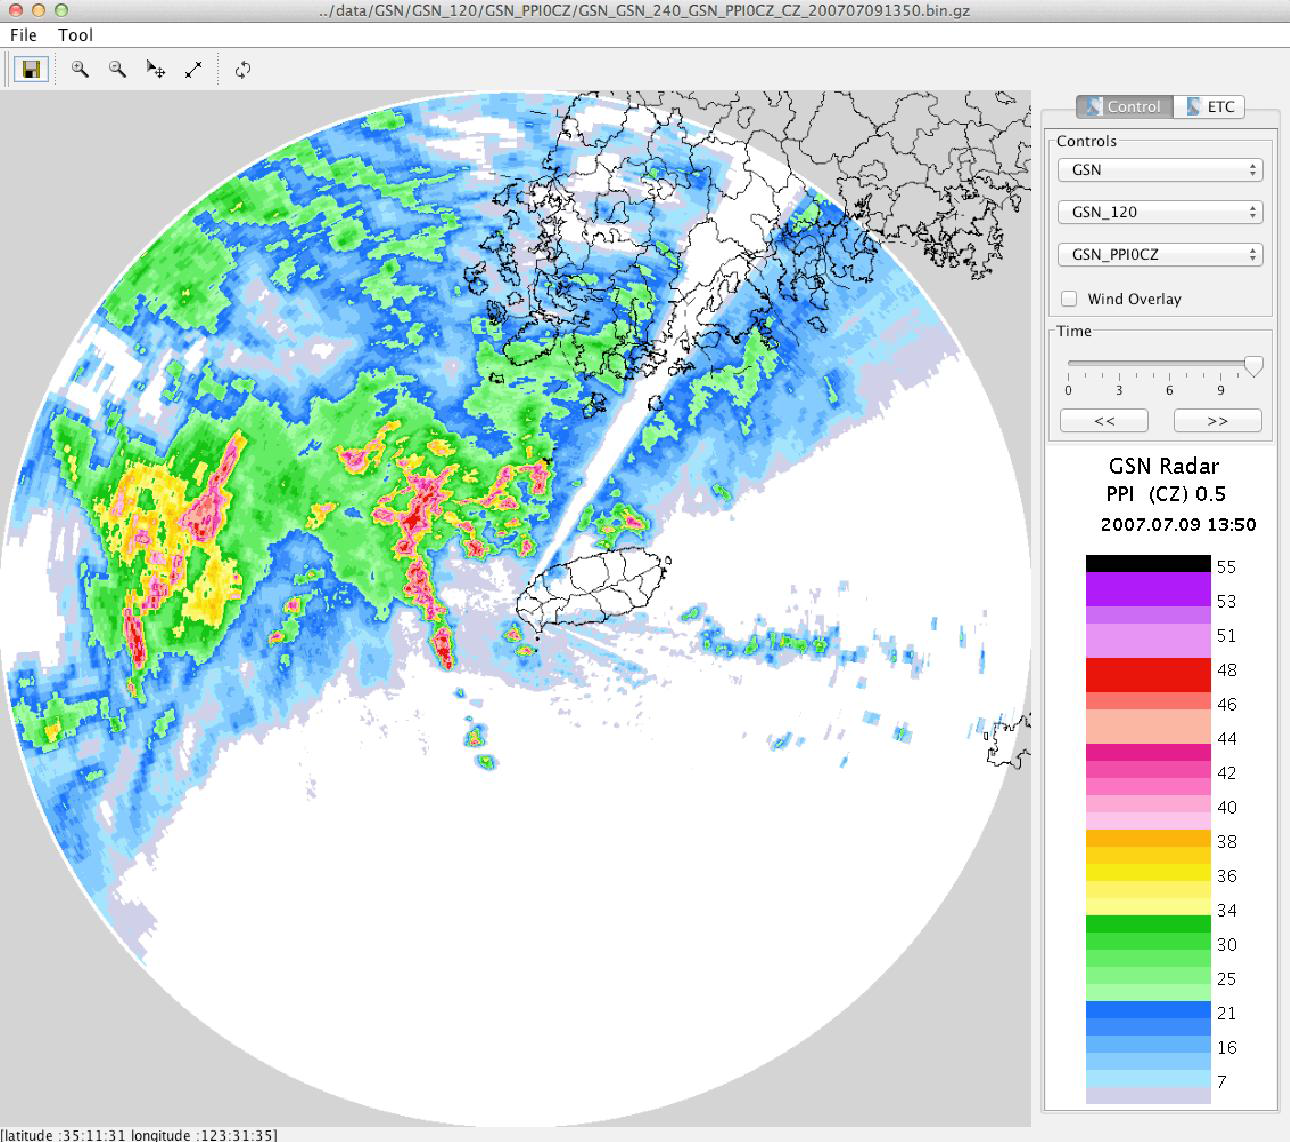
Task: Switch to the ETC tab
Action: pos(1209,106)
